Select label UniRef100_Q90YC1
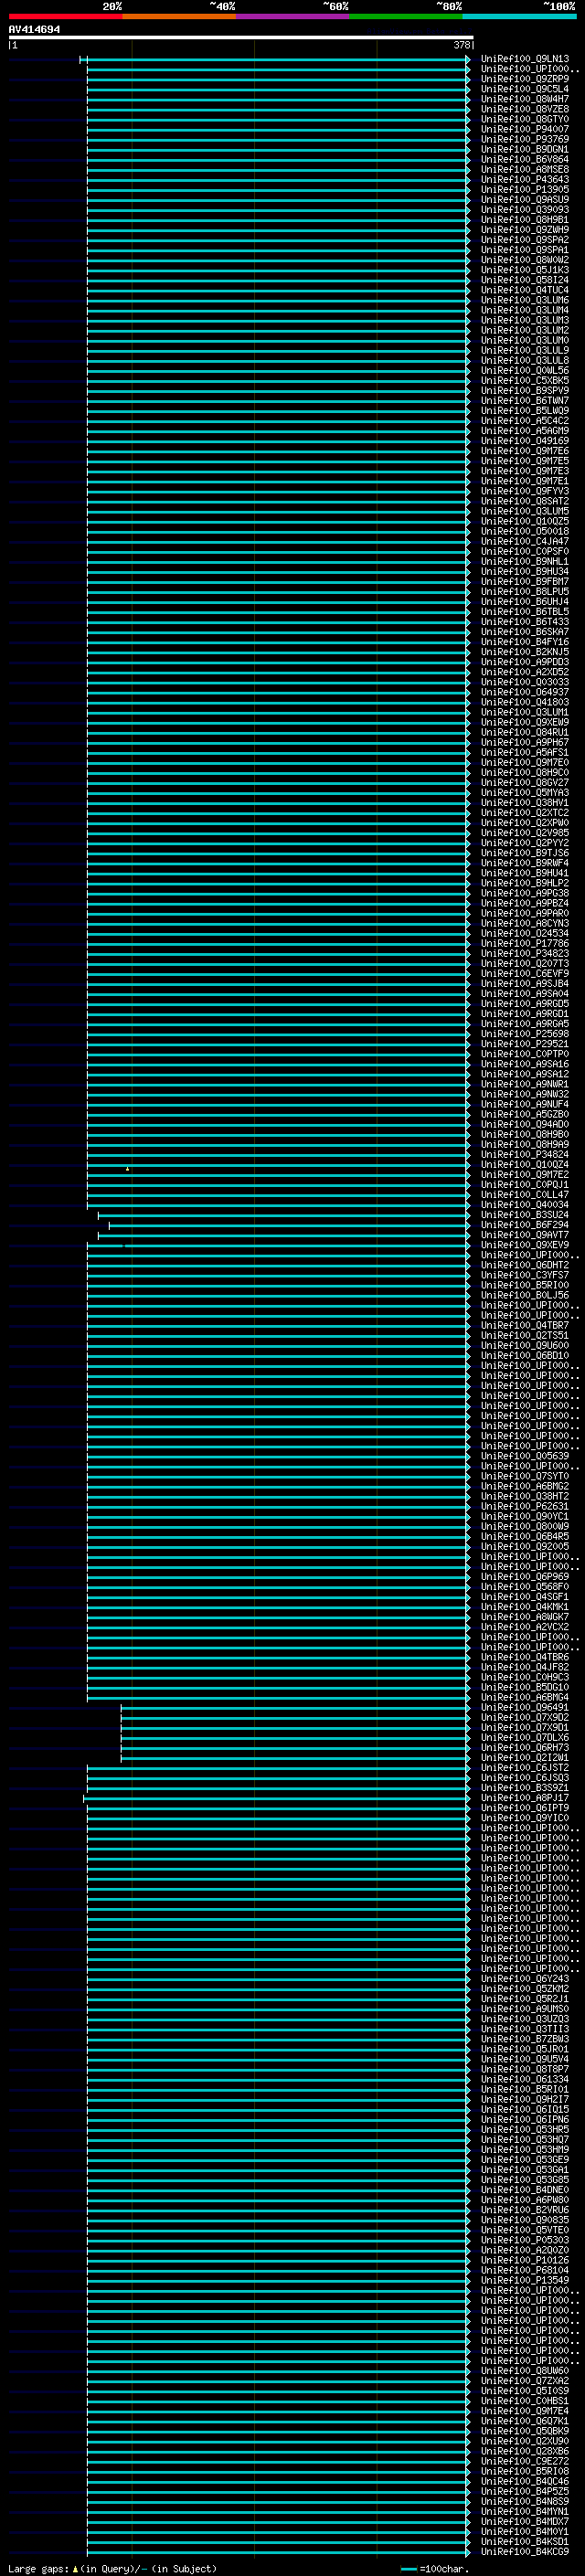585x2576 pixels. pos(525,1516)
